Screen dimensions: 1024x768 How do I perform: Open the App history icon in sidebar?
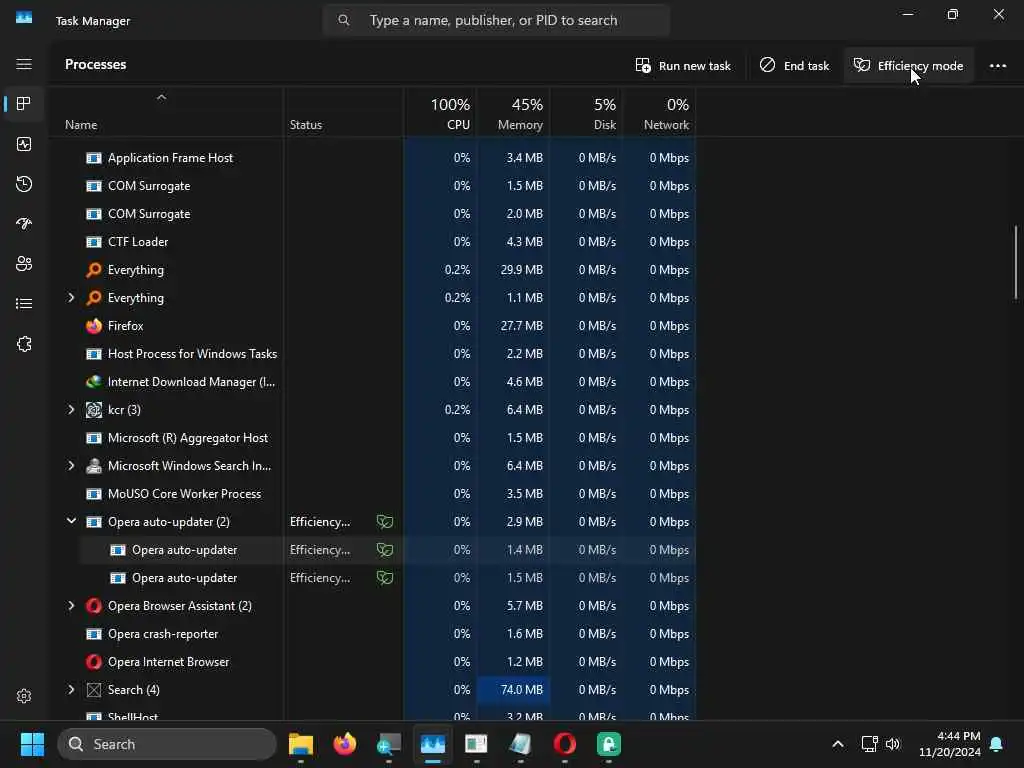[x=24, y=184]
